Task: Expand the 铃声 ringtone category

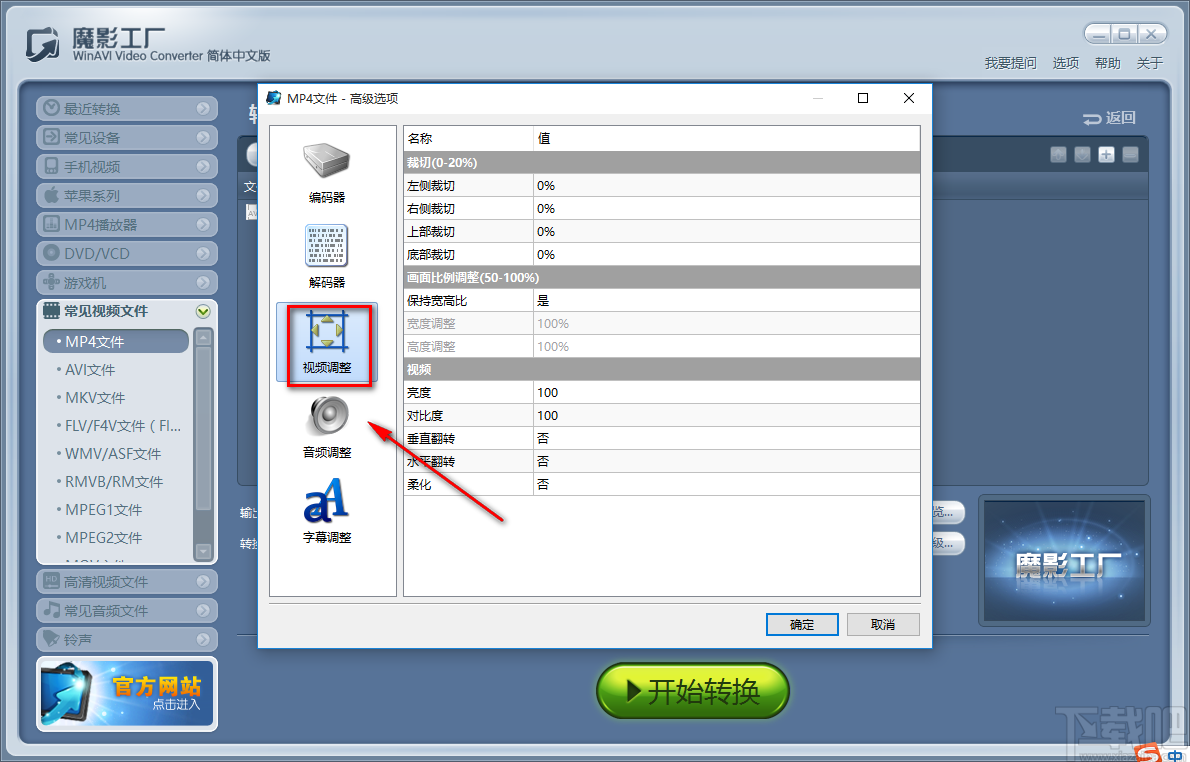Action: (127, 639)
